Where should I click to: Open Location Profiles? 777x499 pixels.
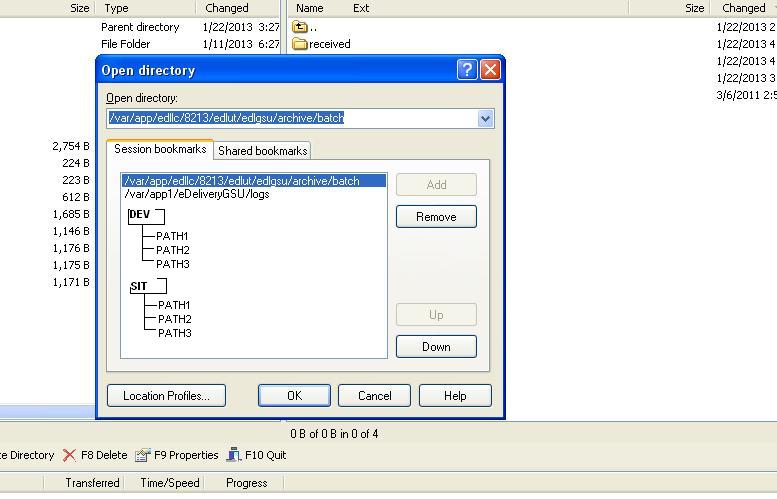(x=166, y=396)
